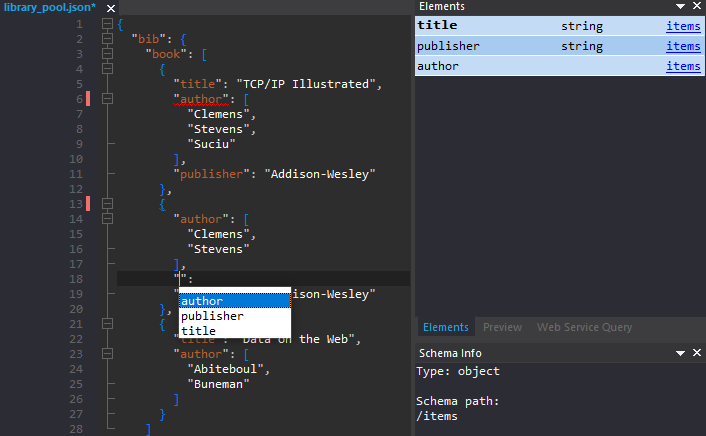Click the "Suciu" entry on line 9

(212, 144)
